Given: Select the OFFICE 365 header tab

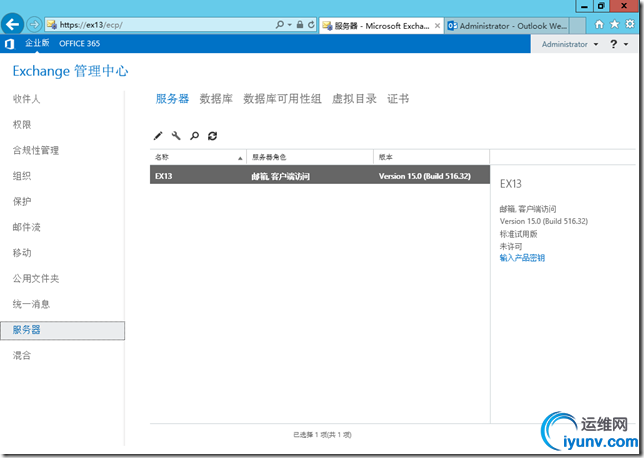Looking at the screenshot, I should [x=80, y=44].
